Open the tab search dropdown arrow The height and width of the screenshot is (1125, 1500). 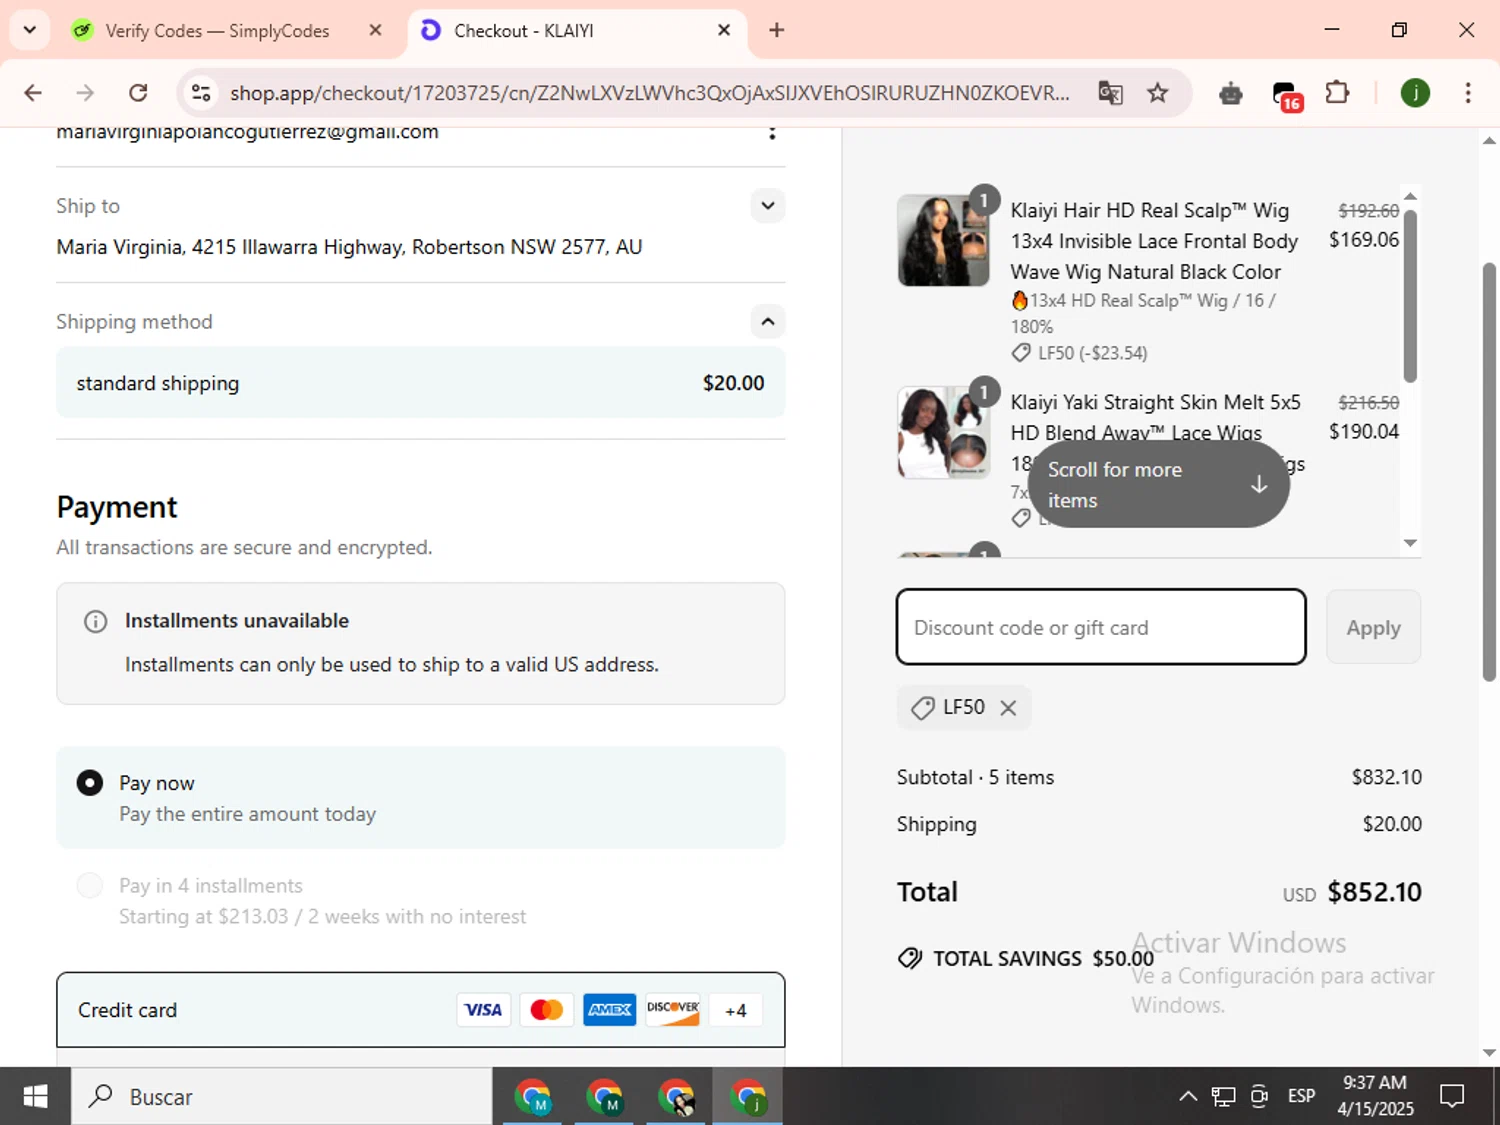click(x=30, y=30)
